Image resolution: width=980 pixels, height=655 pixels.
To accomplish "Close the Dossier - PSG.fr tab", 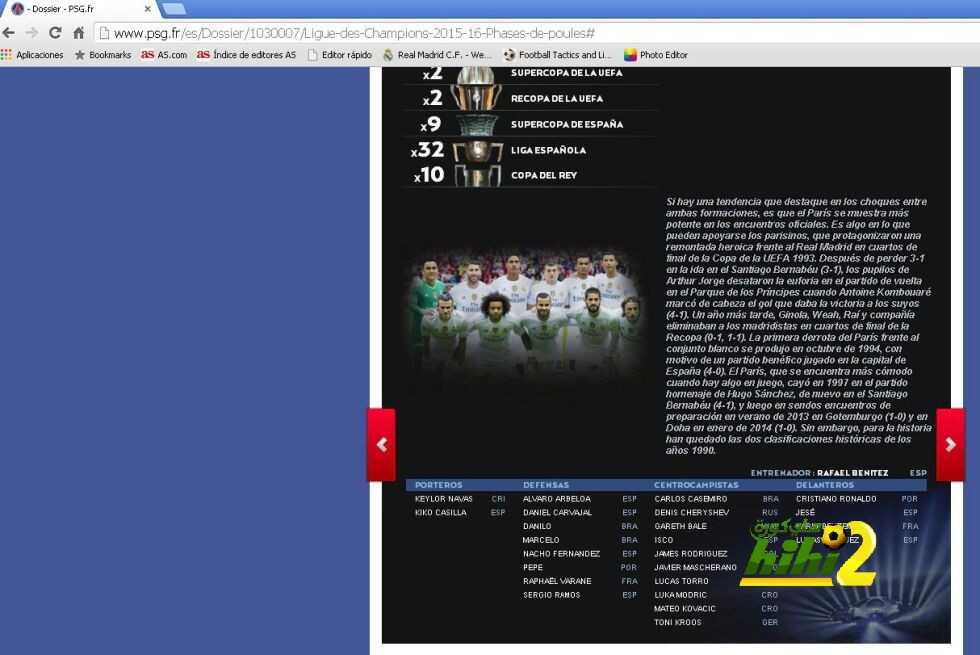I will 148,9.
